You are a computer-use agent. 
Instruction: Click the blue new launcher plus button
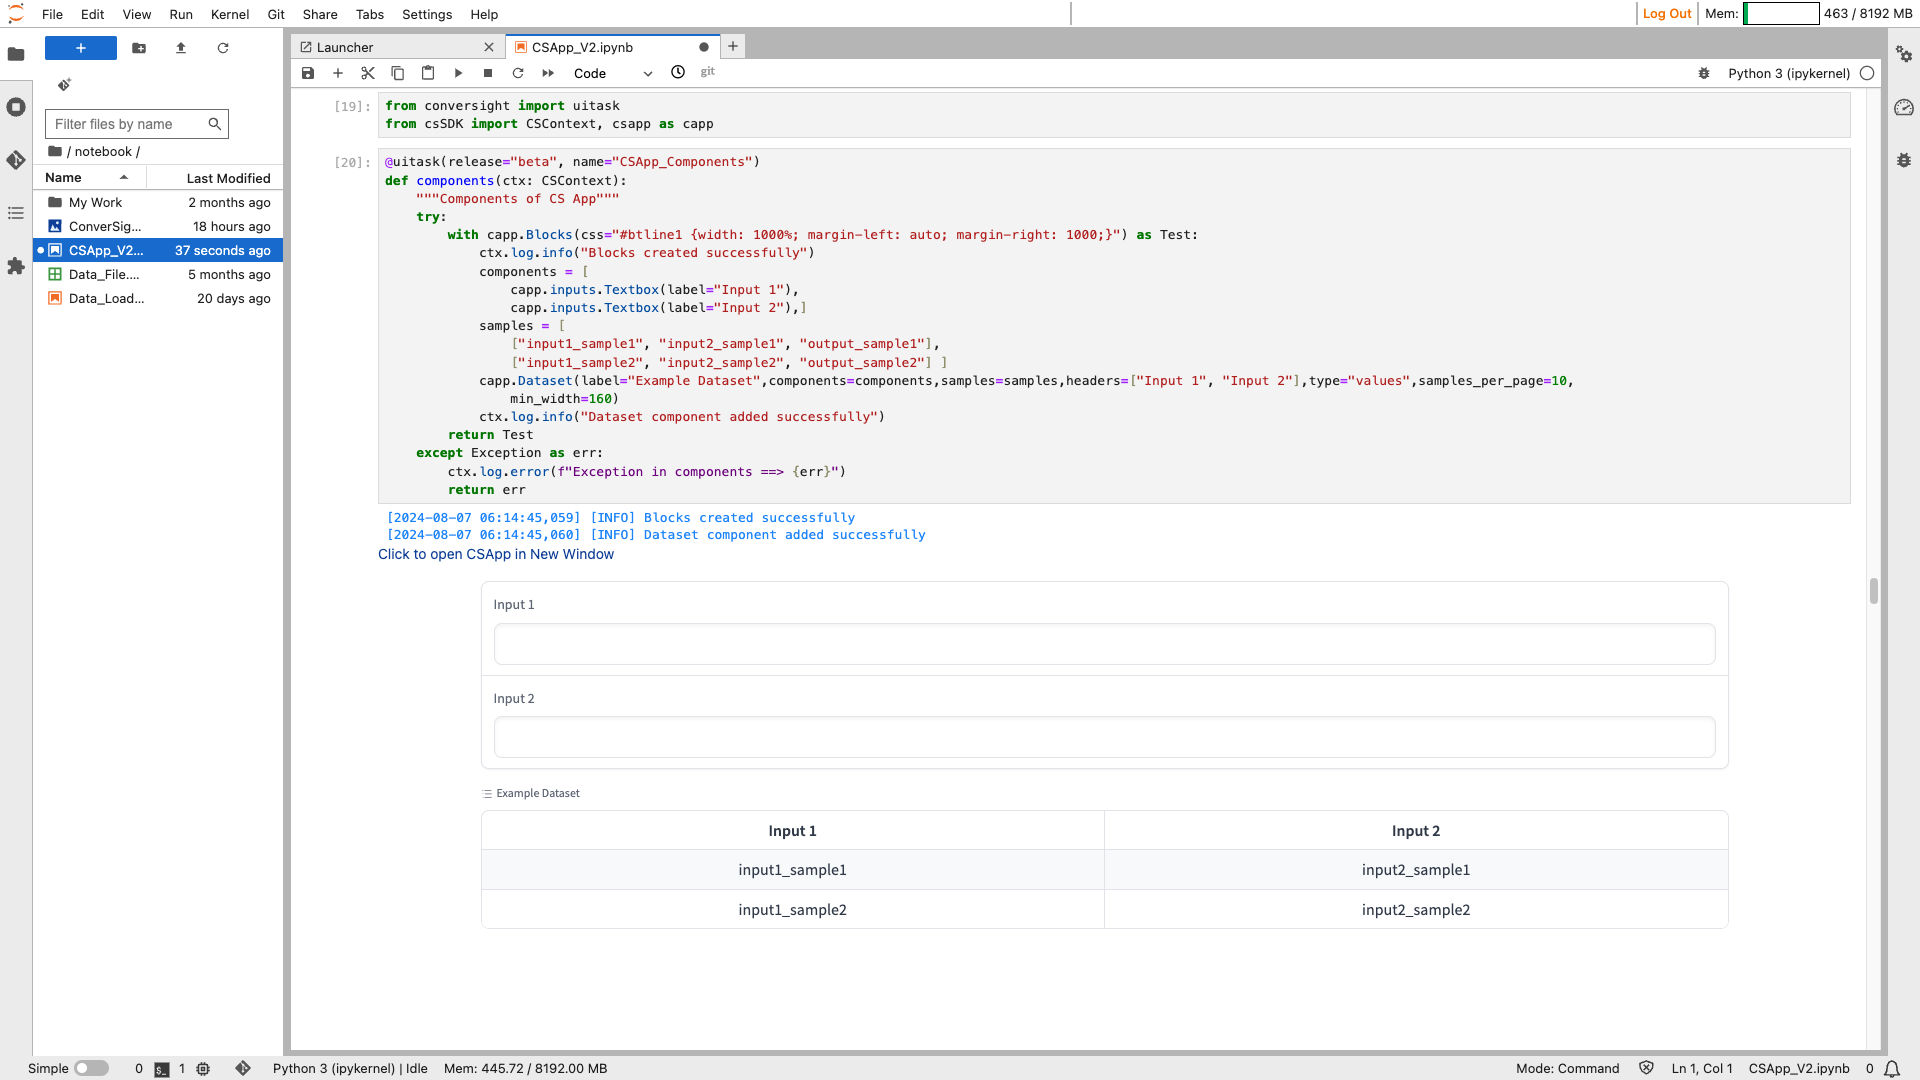pos(81,48)
